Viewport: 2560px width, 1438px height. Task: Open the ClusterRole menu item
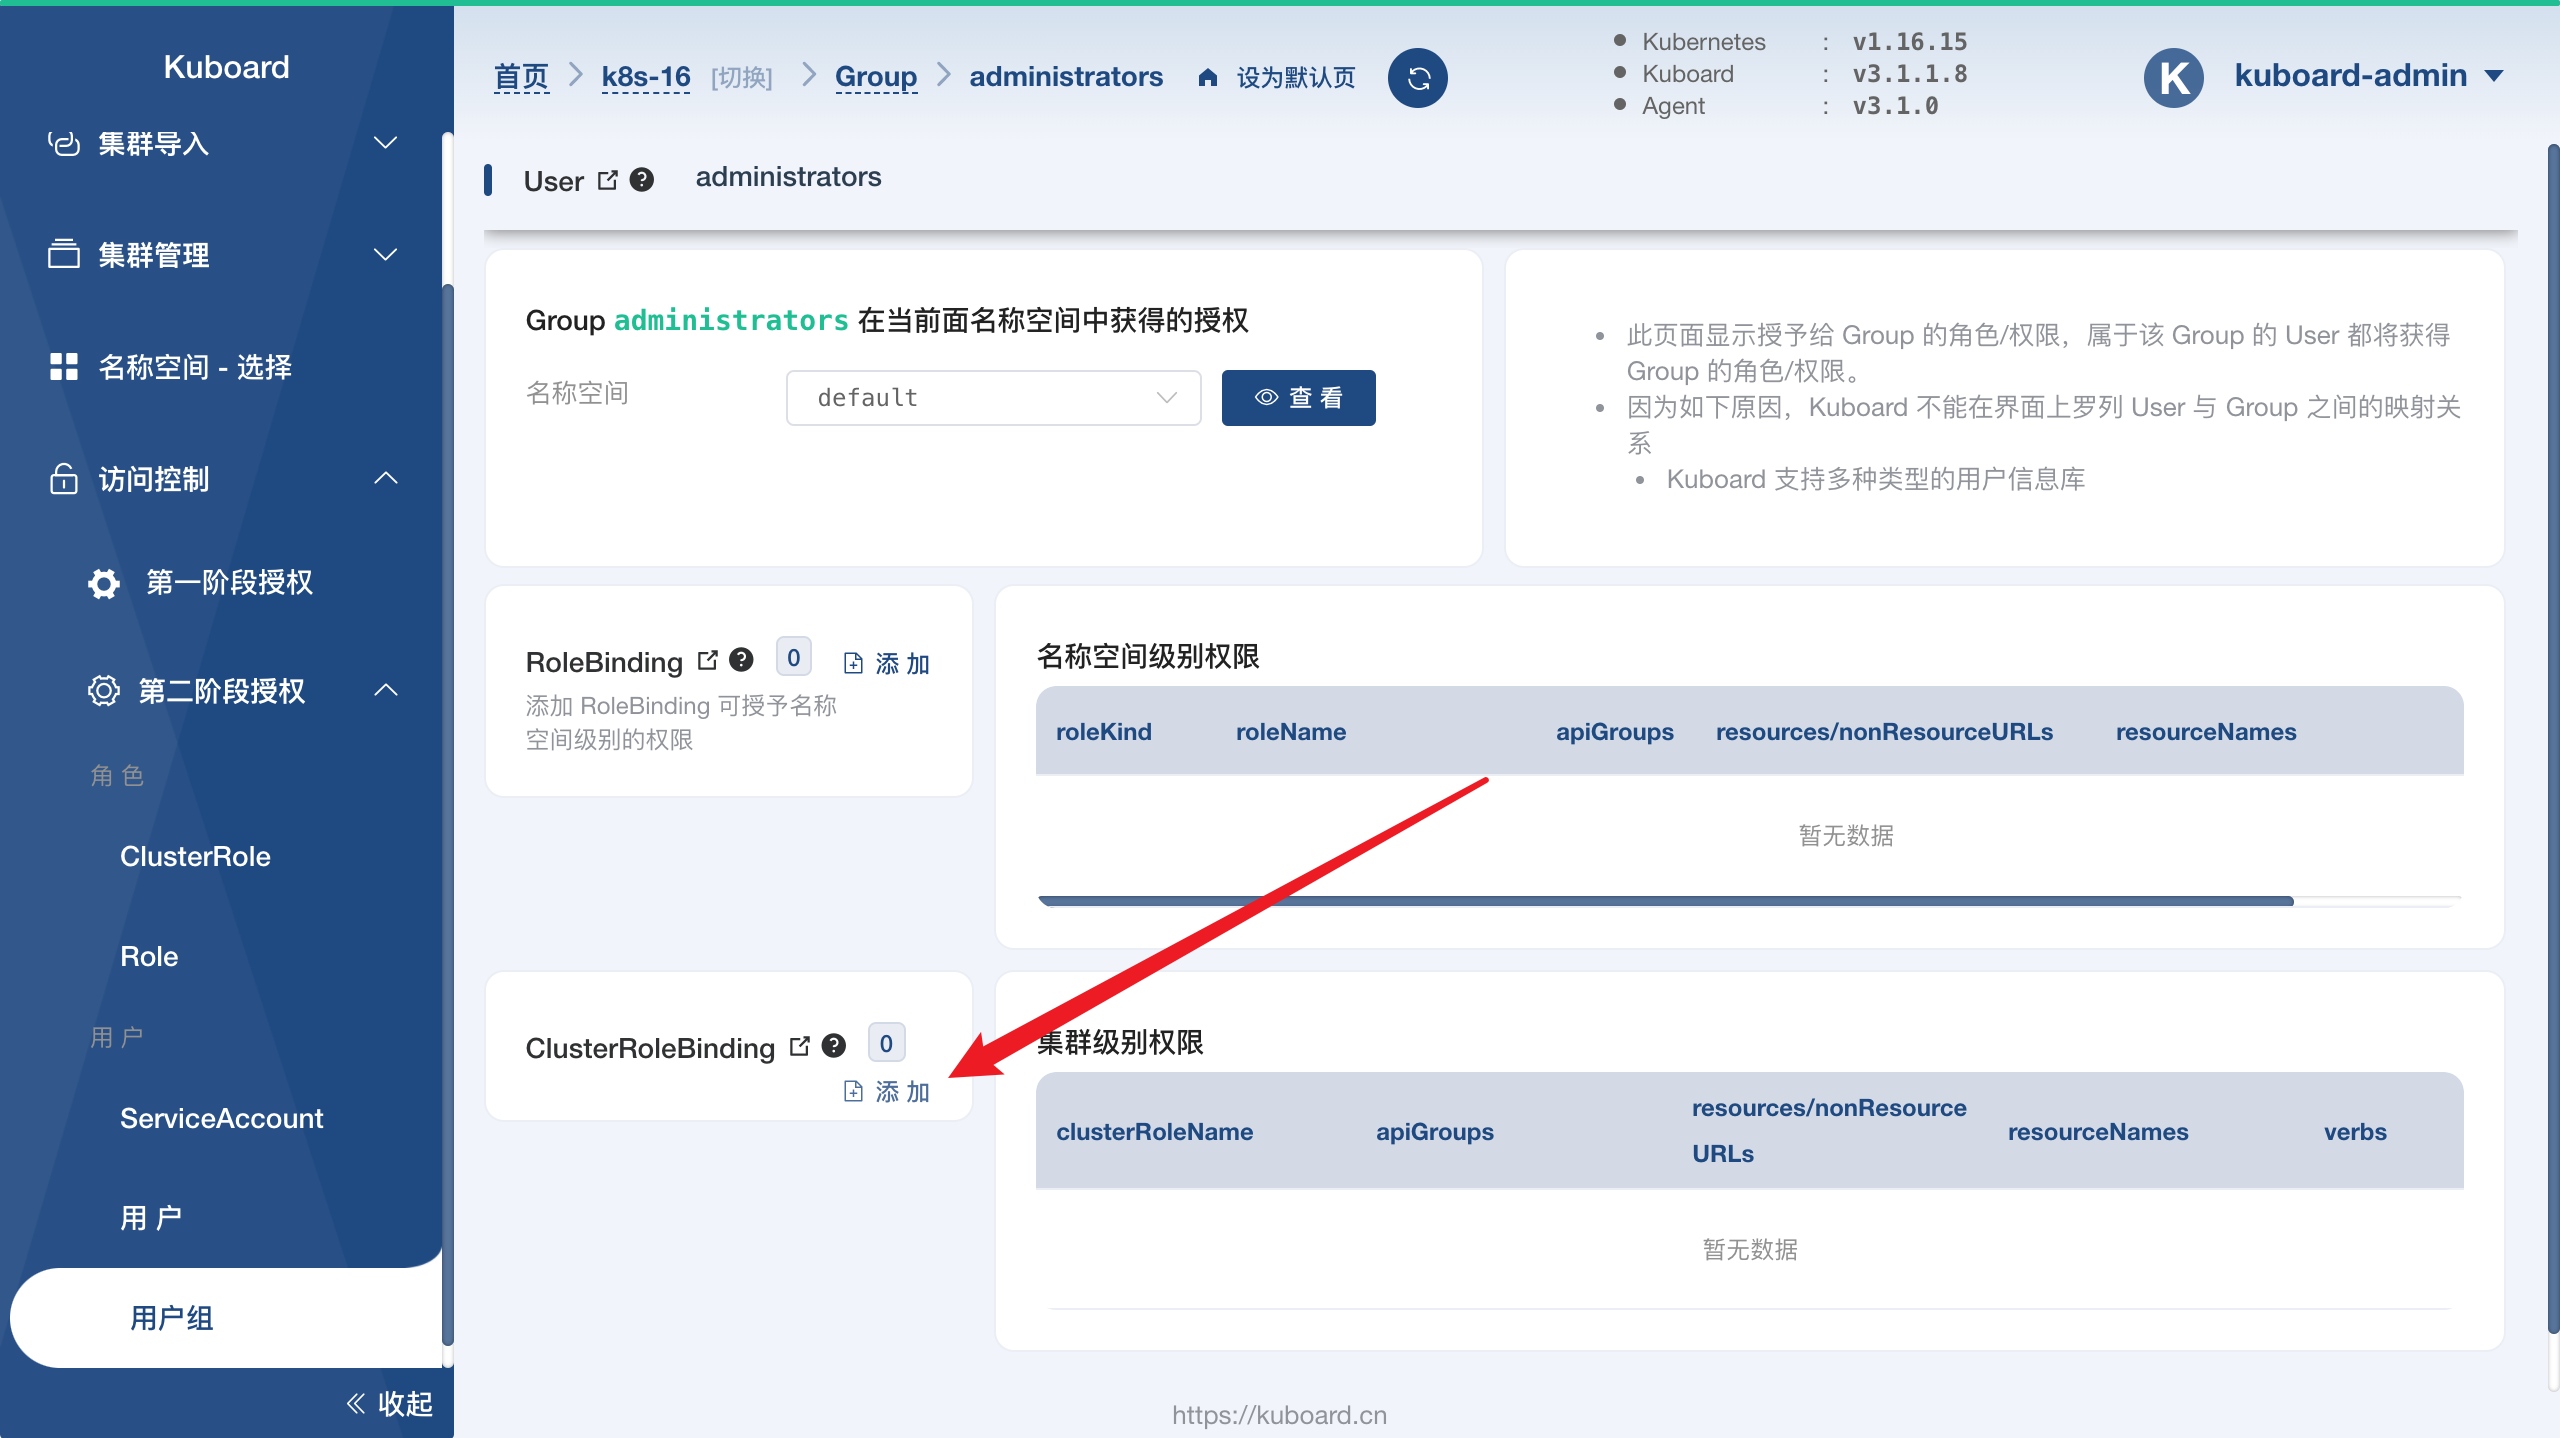196,856
